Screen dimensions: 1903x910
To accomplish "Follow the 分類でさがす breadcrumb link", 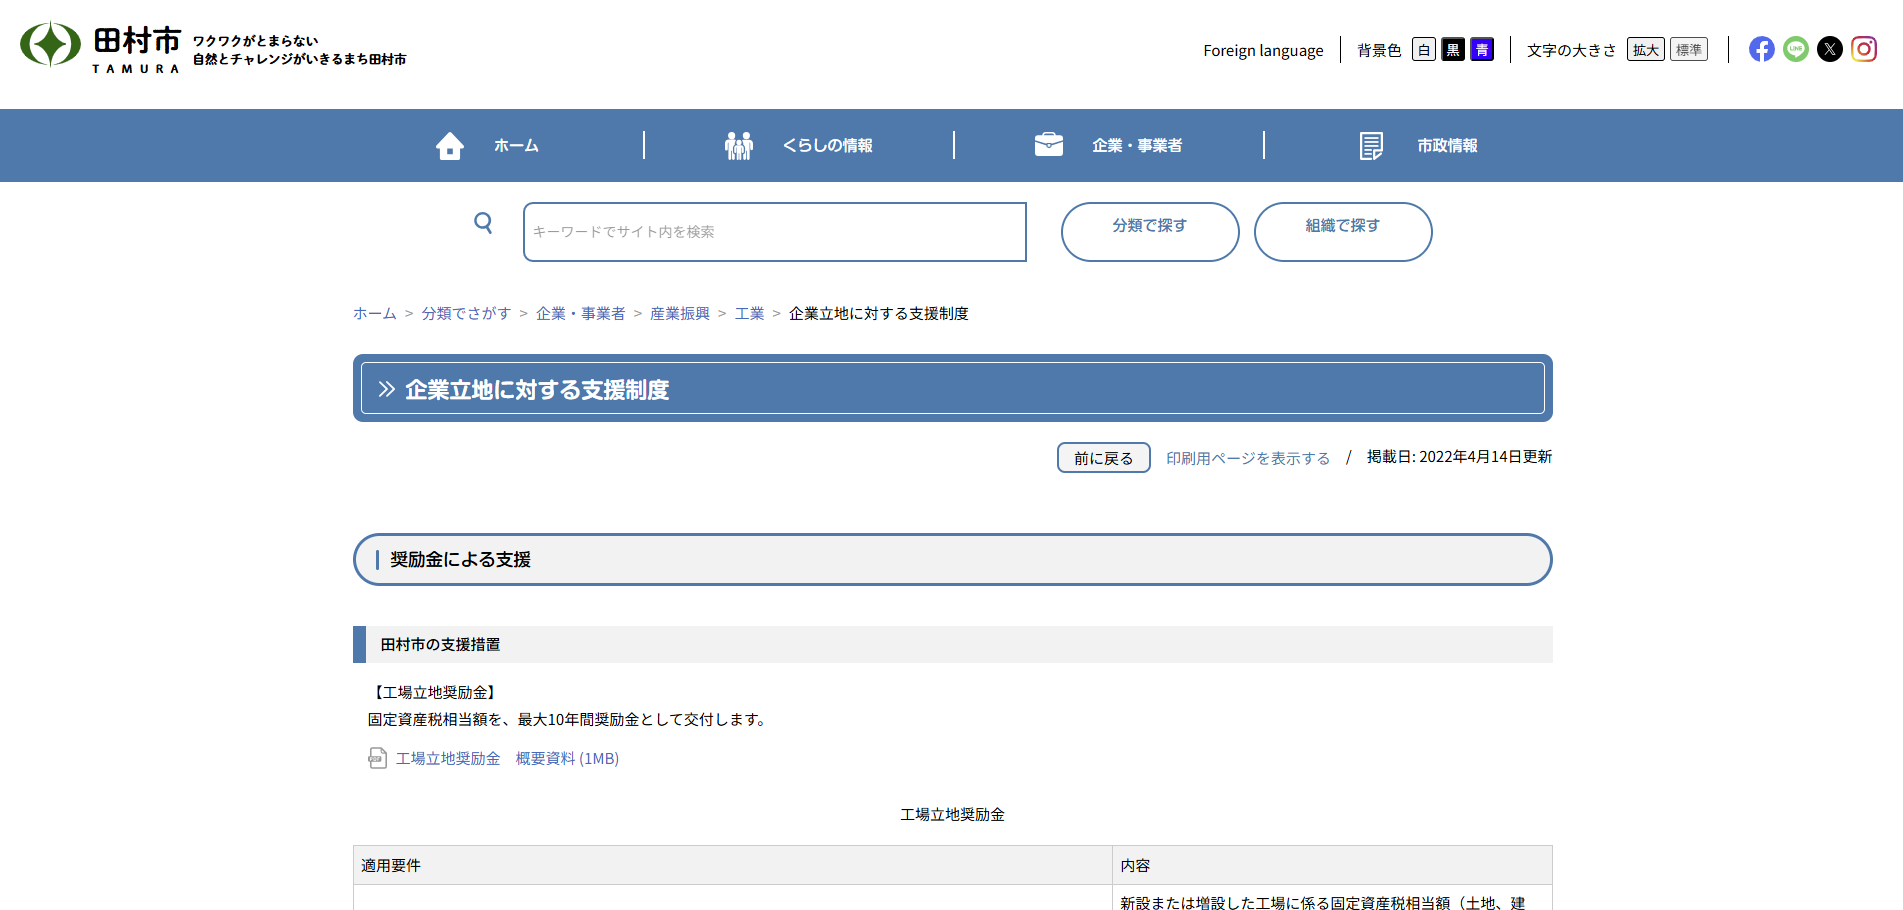I will (x=466, y=314).
